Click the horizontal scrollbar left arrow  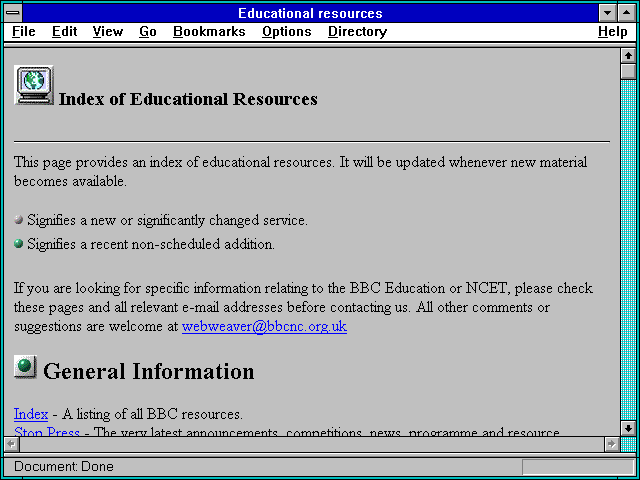tap(11, 444)
